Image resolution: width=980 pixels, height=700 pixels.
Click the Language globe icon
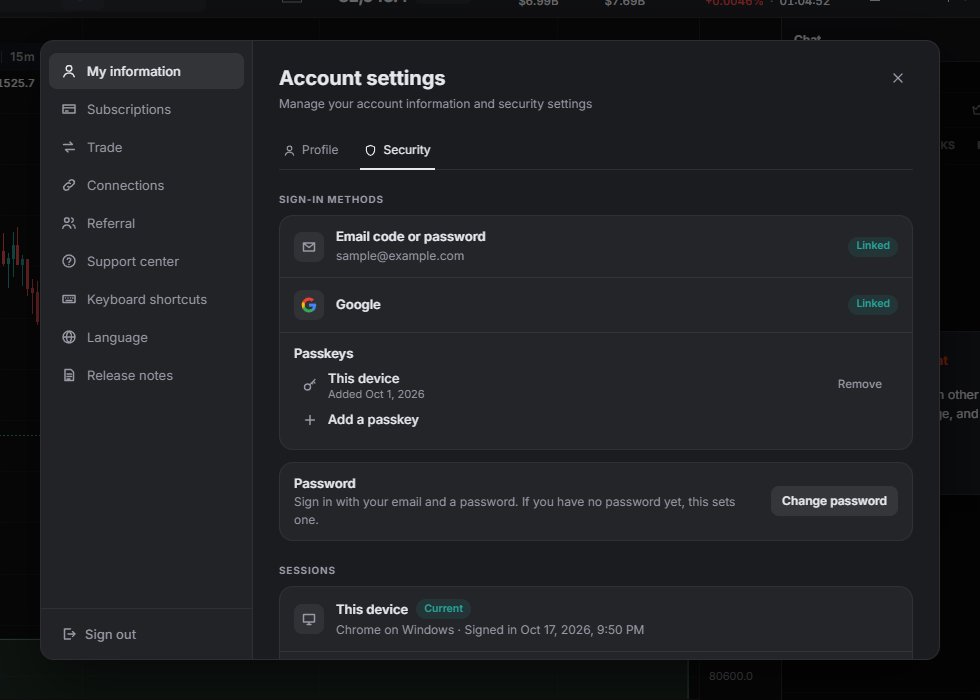pyautogui.click(x=69, y=338)
